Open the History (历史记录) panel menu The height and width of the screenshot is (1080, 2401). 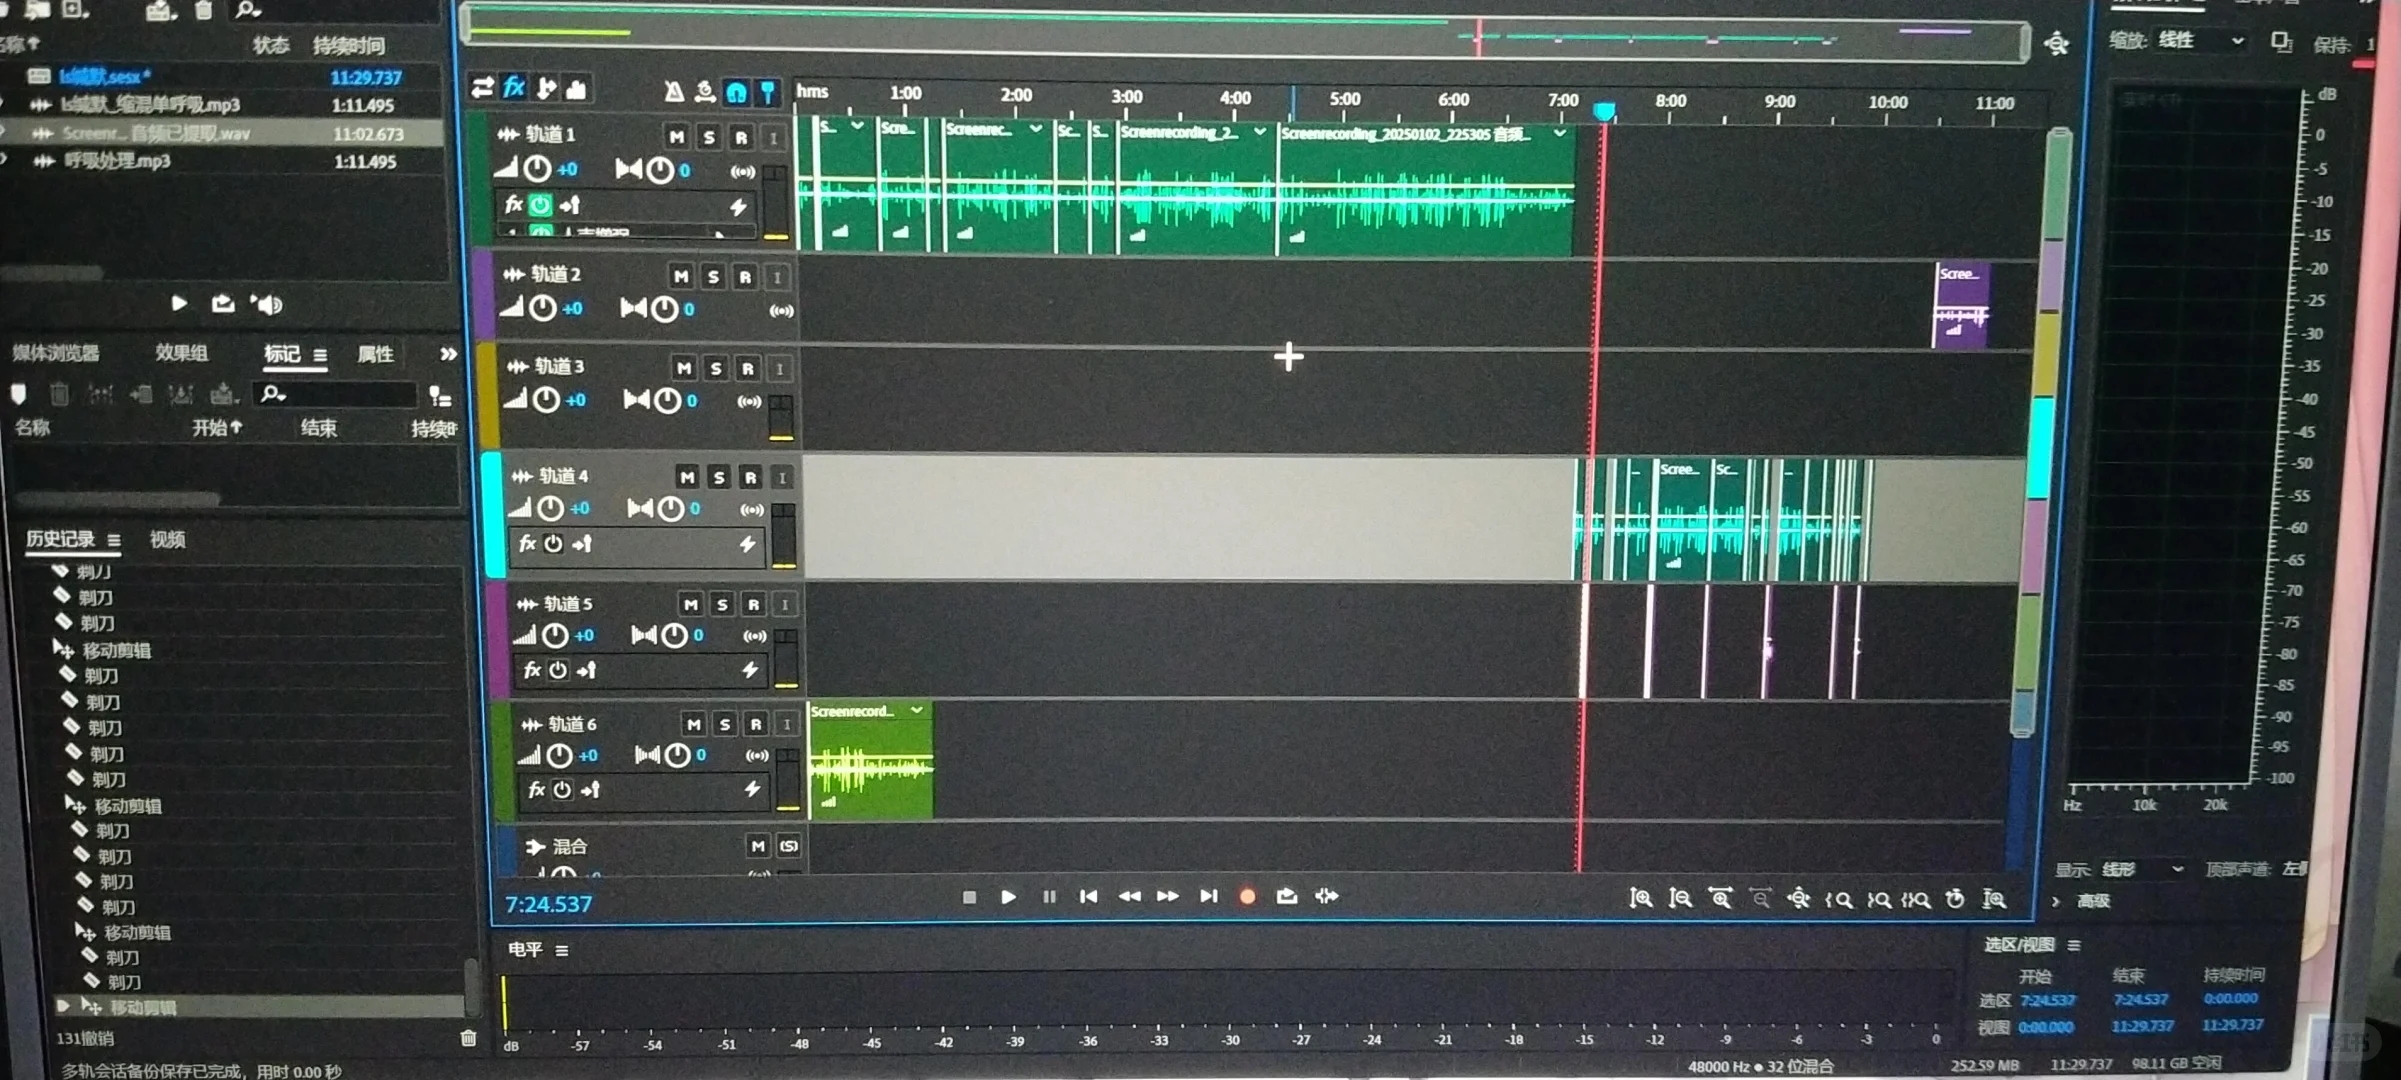click(x=114, y=540)
